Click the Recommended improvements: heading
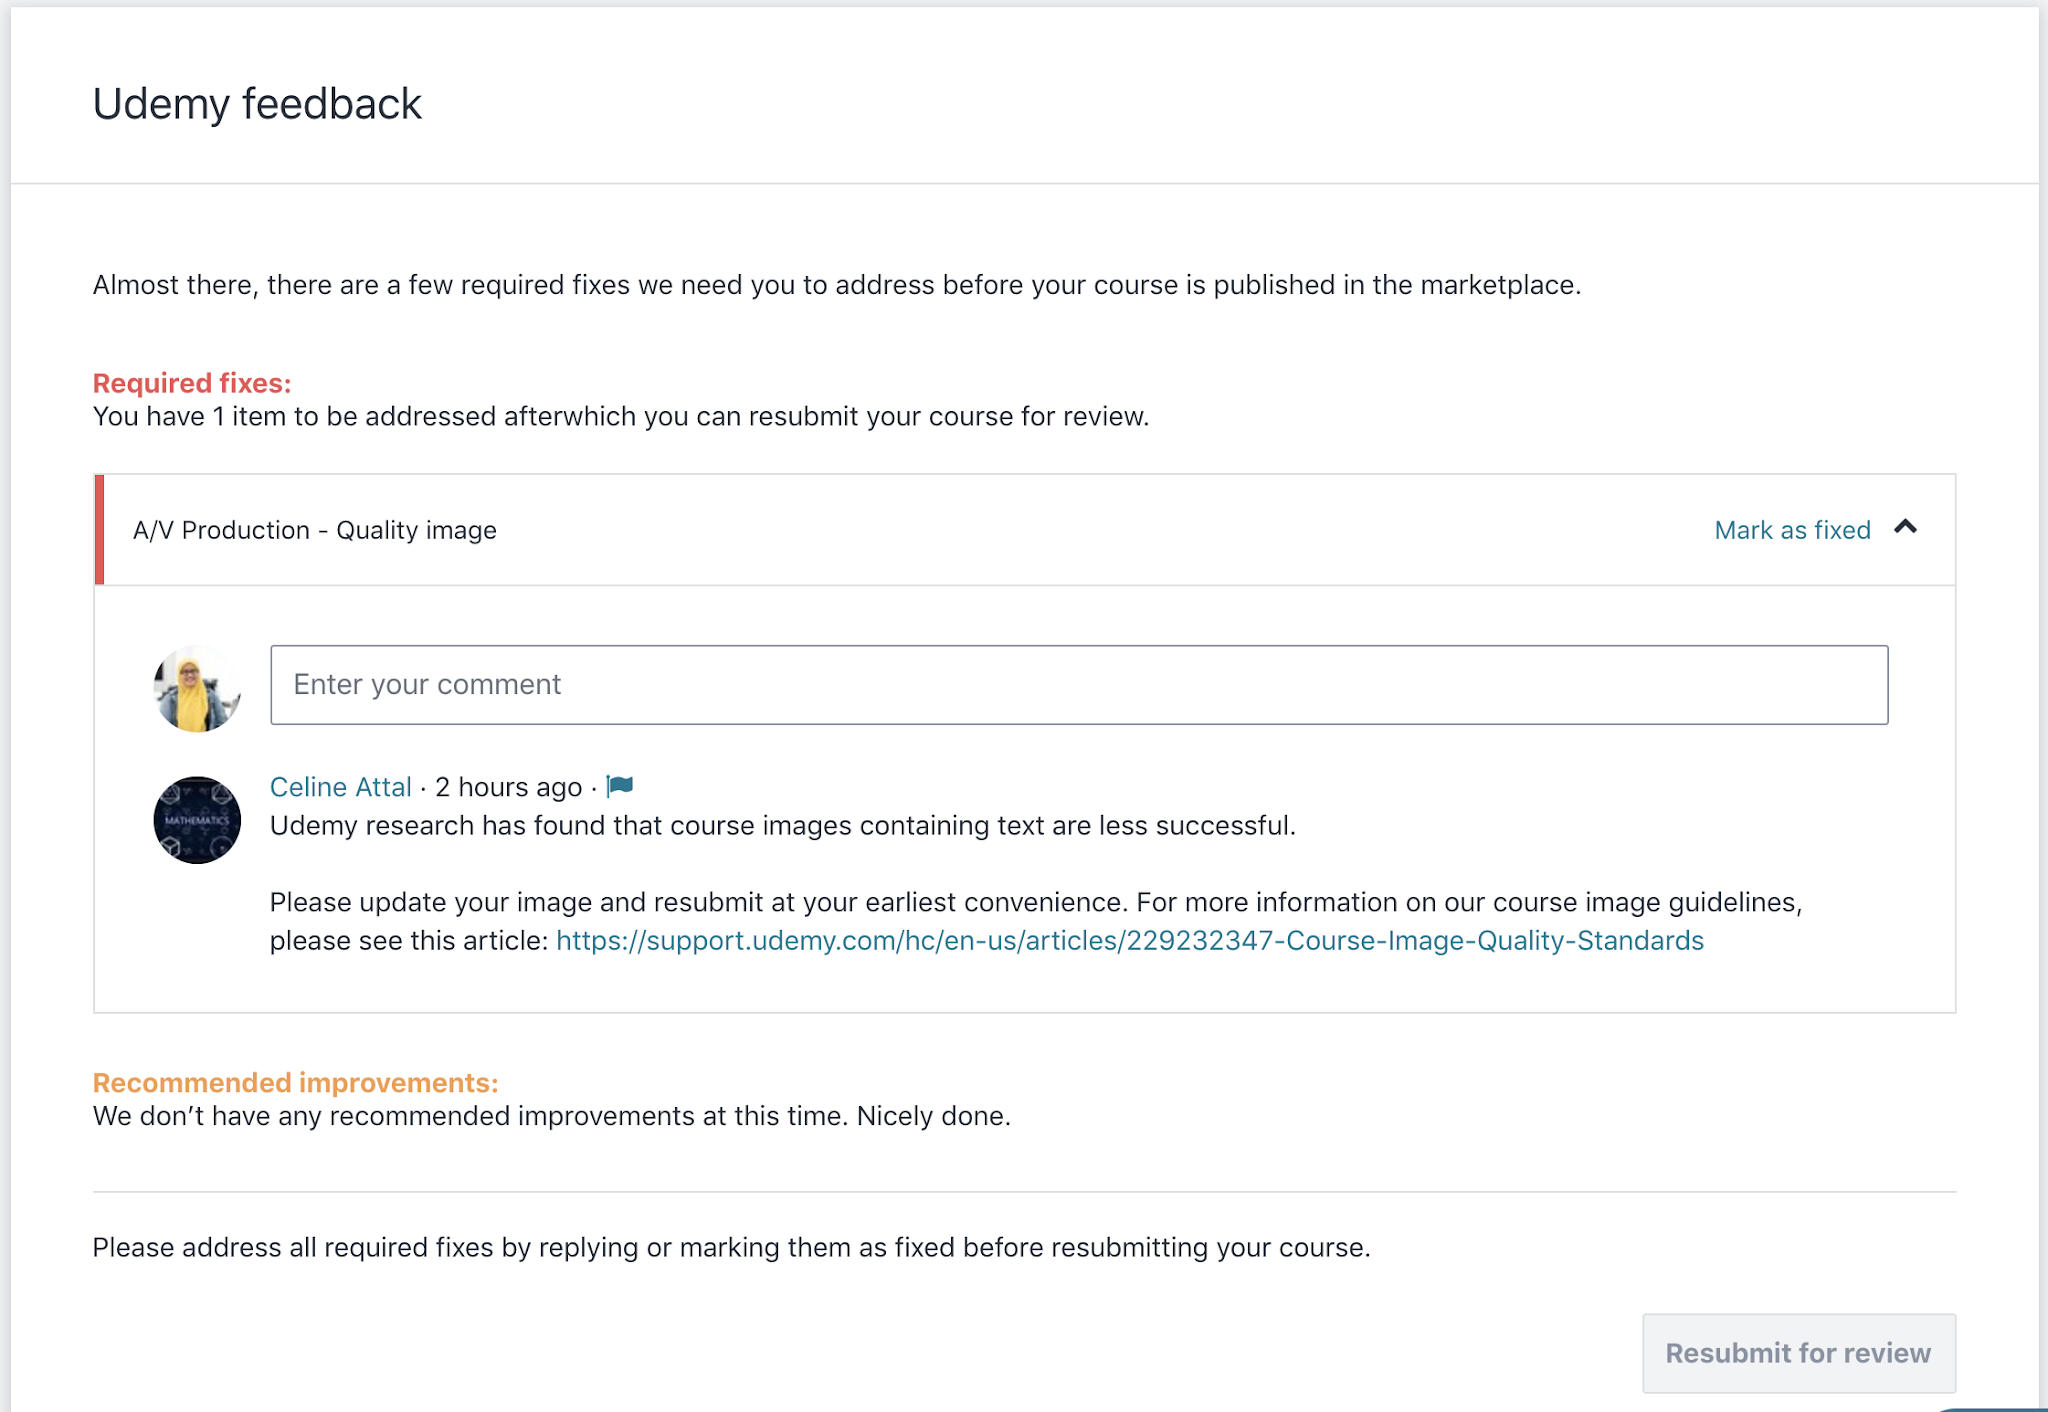This screenshot has height=1412, width=2048. (x=295, y=1083)
